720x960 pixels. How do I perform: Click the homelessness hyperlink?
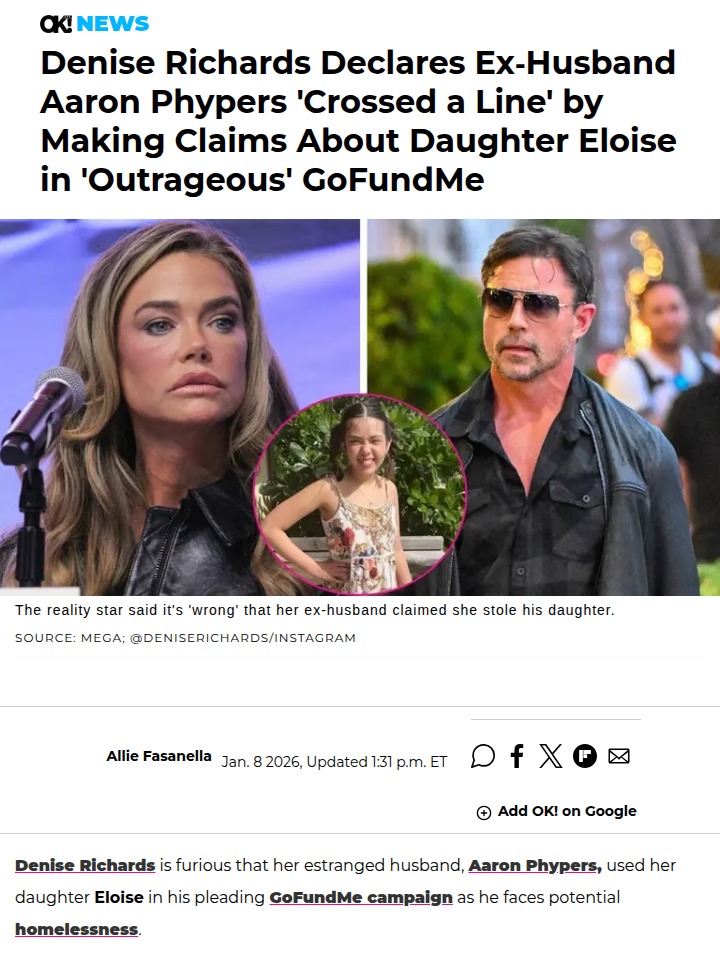click(77, 929)
